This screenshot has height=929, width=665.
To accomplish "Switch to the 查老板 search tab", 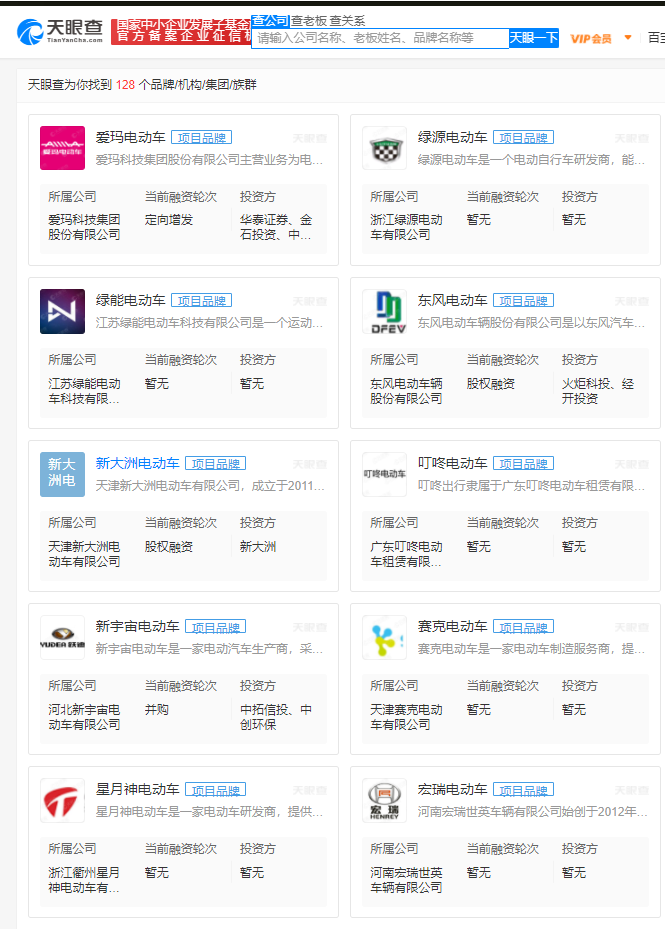I will (309, 21).
